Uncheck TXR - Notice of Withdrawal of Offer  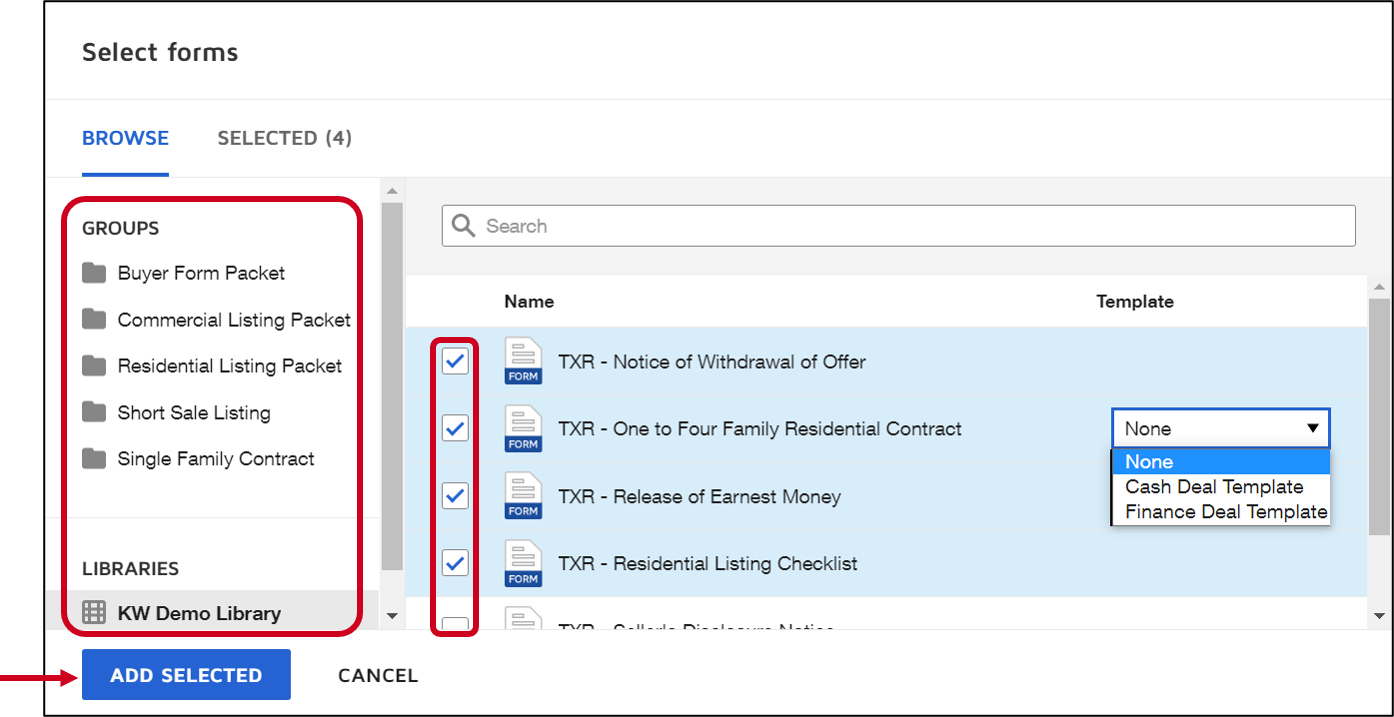[x=455, y=361]
